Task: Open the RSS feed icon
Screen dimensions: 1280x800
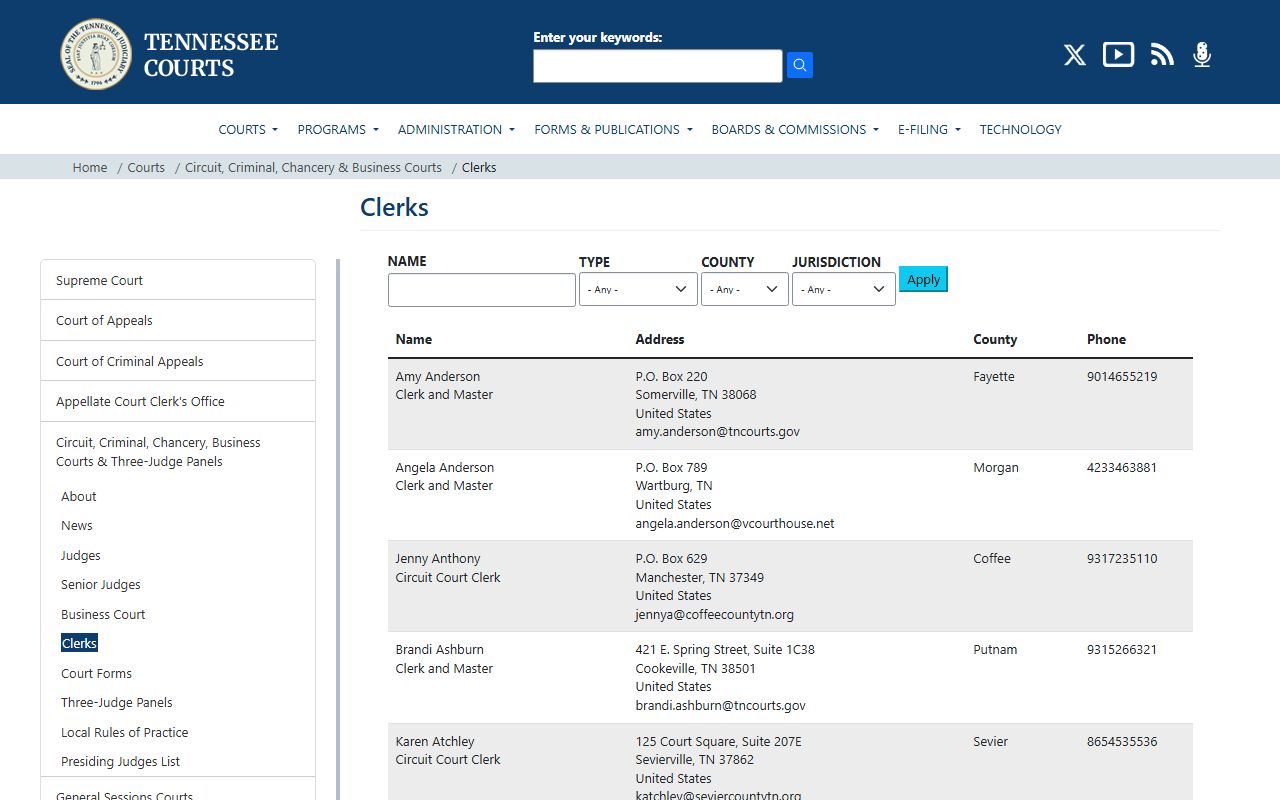Action: tap(1162, 55)
